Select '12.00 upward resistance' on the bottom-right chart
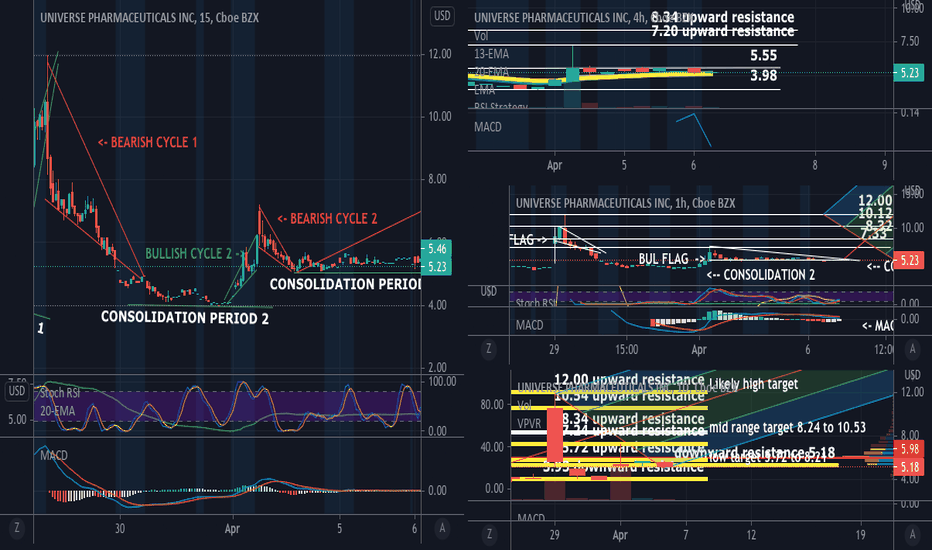 (629, 379)
